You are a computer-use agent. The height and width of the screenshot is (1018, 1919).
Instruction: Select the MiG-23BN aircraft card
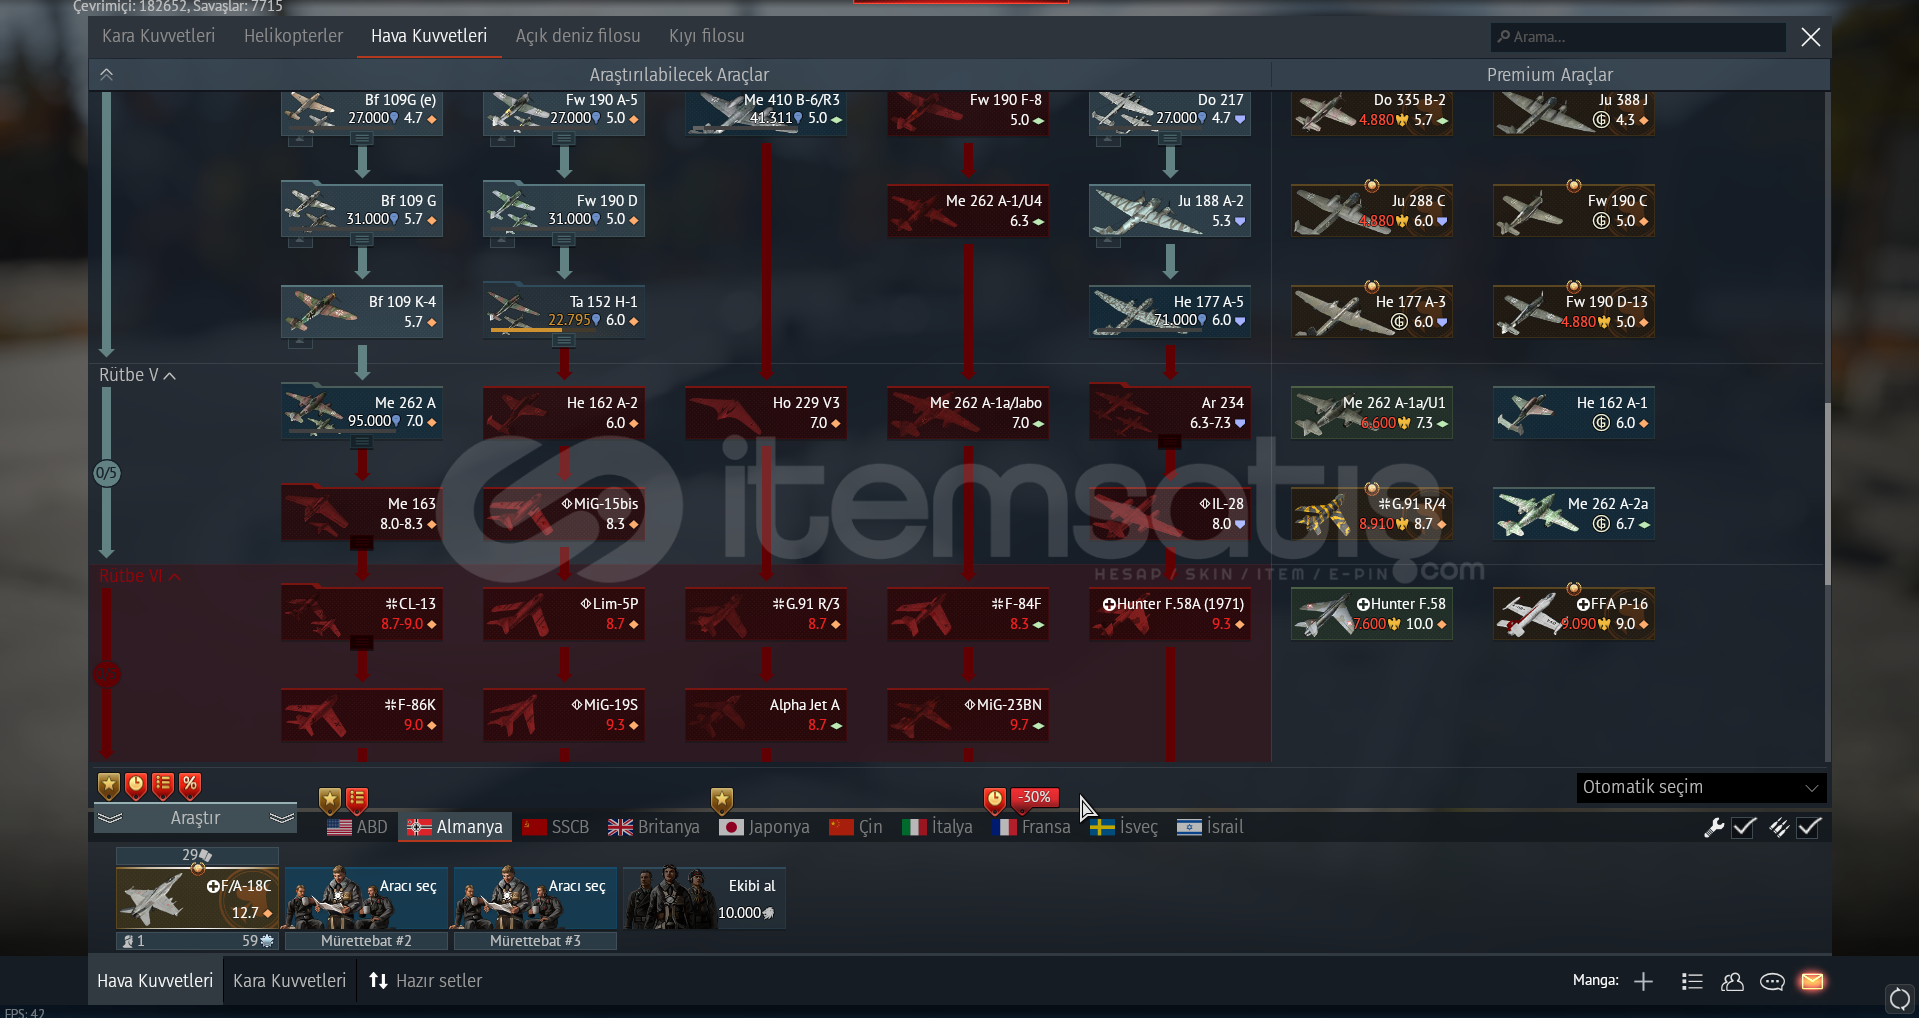(x=968, y=714)
